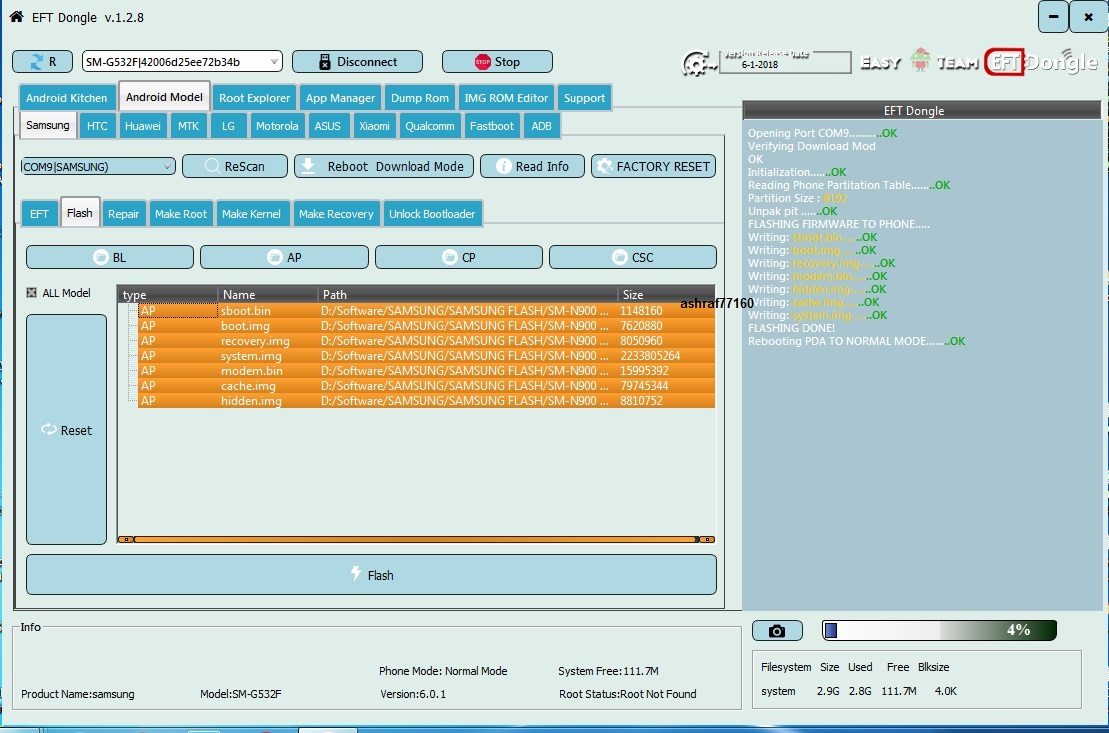Select the boot.img row
1109x733 pixels.
click(426, 325)
